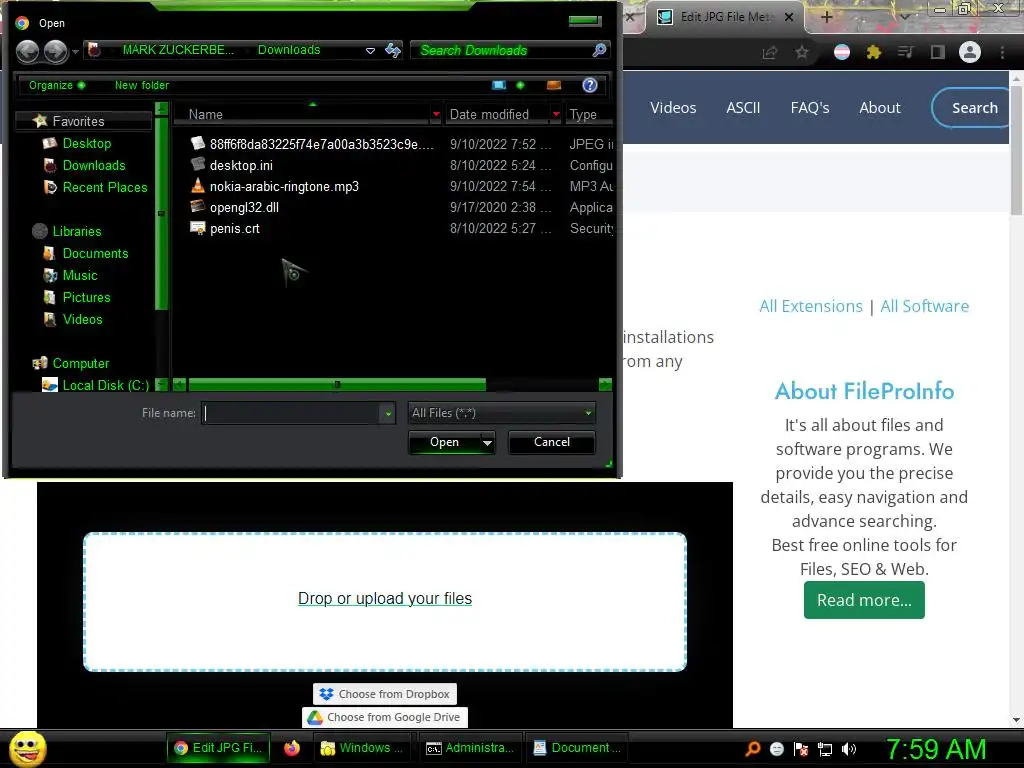Open Music library
Image resolution: width=1024 pixels, height=768 pixels.
pos(80,276)
